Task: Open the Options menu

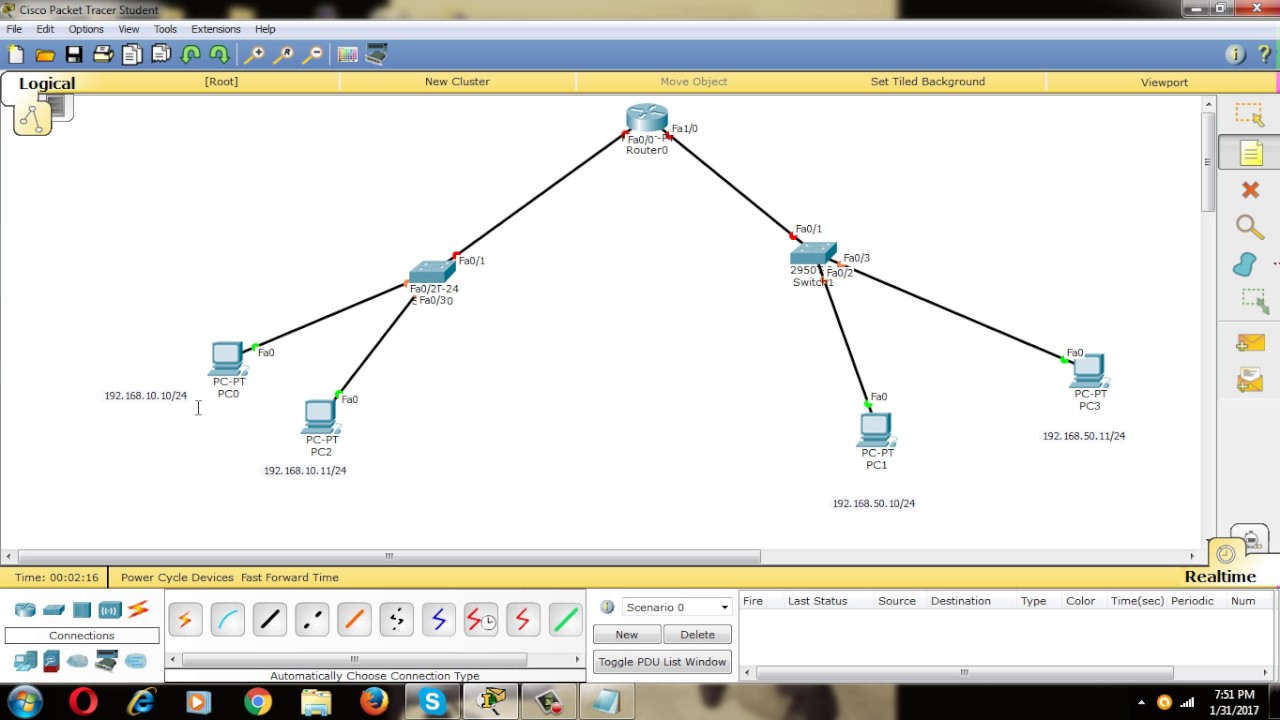Action: (x=86, y=29)
